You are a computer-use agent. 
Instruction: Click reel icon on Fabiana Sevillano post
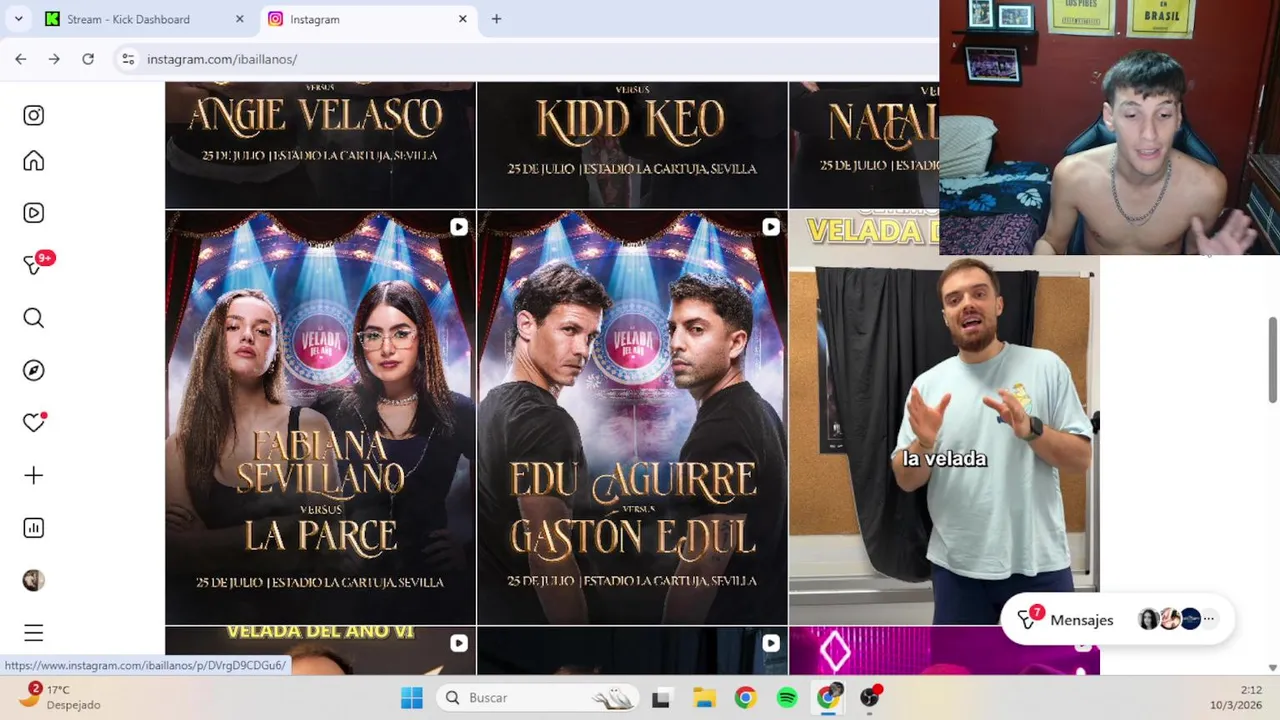click(x=458, y=227)
